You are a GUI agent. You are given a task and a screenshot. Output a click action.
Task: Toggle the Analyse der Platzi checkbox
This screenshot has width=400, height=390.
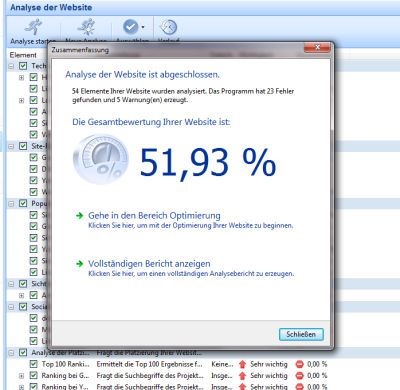[x=23, y=352]
